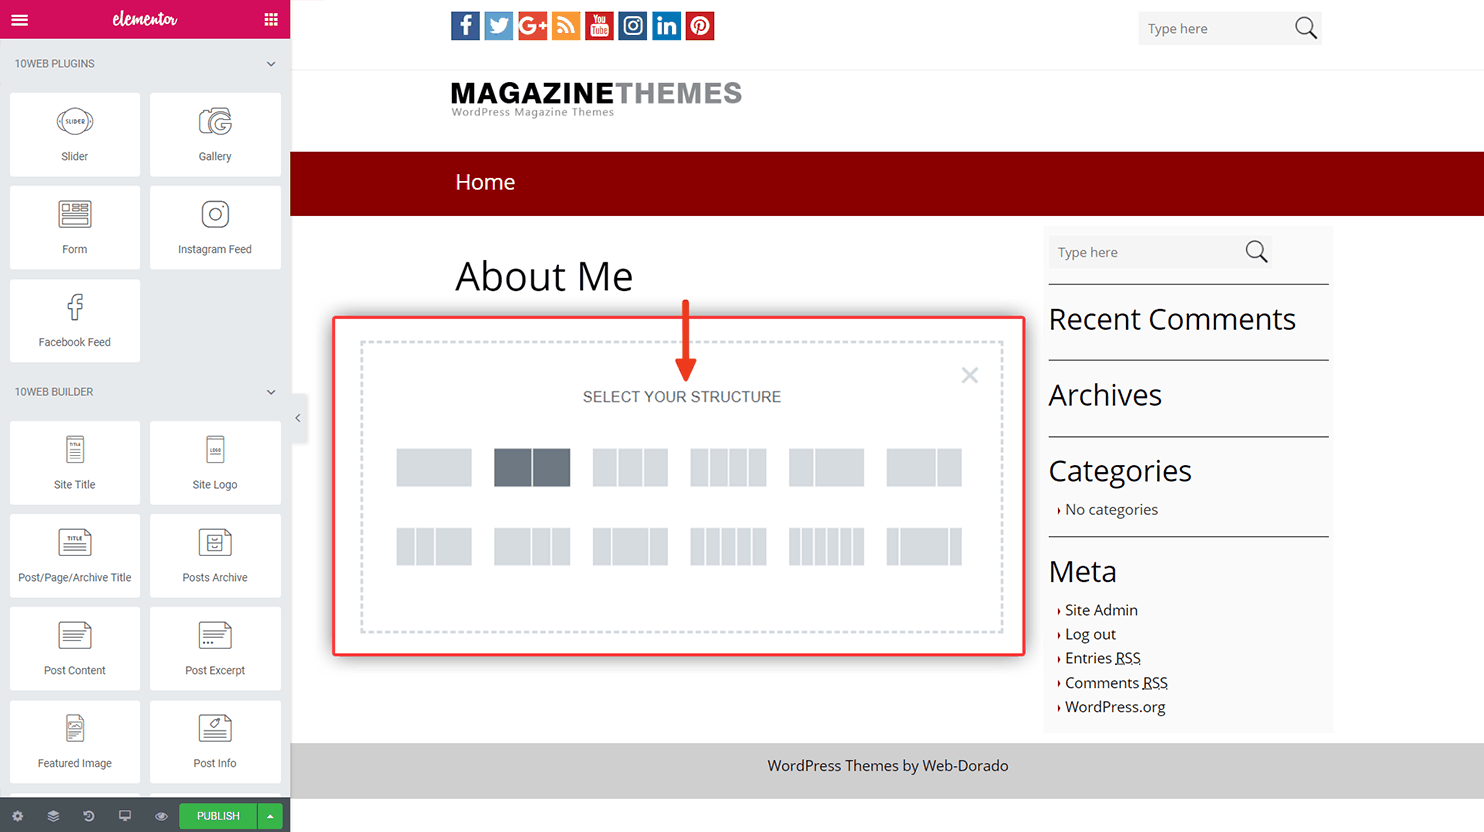
Task: Click the header search magnifier icon
Action: (x=1306, y=28)
